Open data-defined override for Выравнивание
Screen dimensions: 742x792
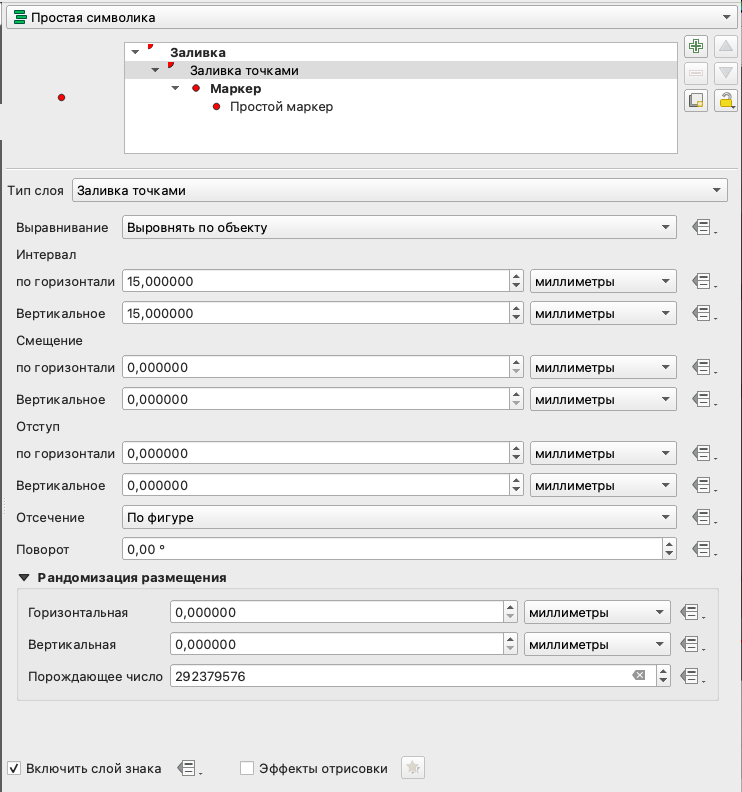(x=702, y=228)
